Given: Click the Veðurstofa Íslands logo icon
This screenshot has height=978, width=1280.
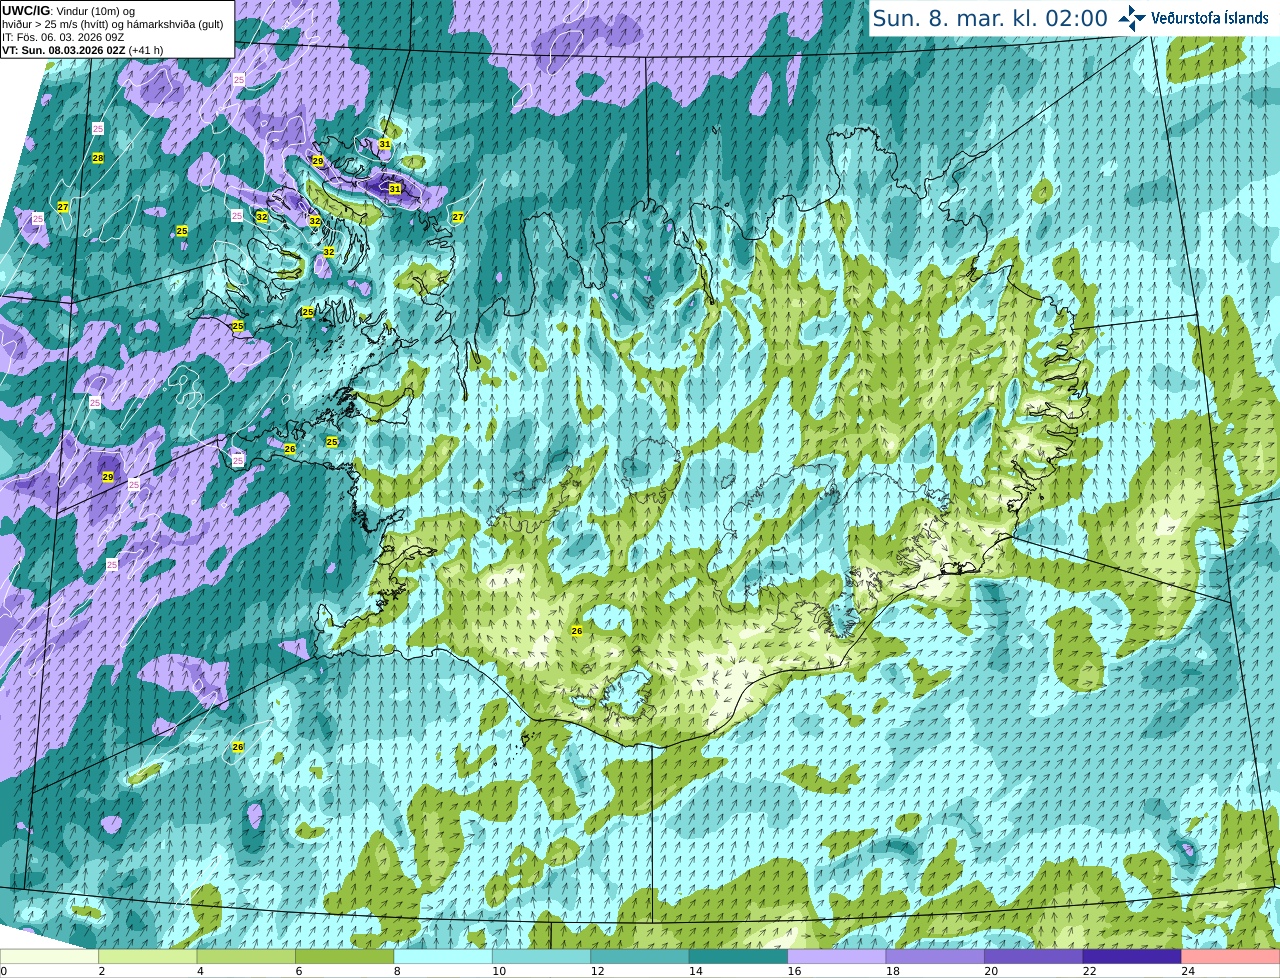Looking at the screenshot, I should (1132, 18).
